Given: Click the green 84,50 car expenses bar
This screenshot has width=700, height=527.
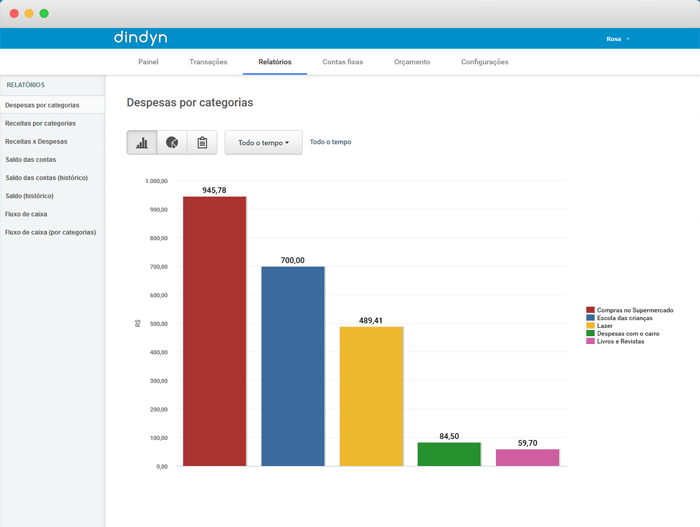Looking at the screenshot, I should point(449,454).
